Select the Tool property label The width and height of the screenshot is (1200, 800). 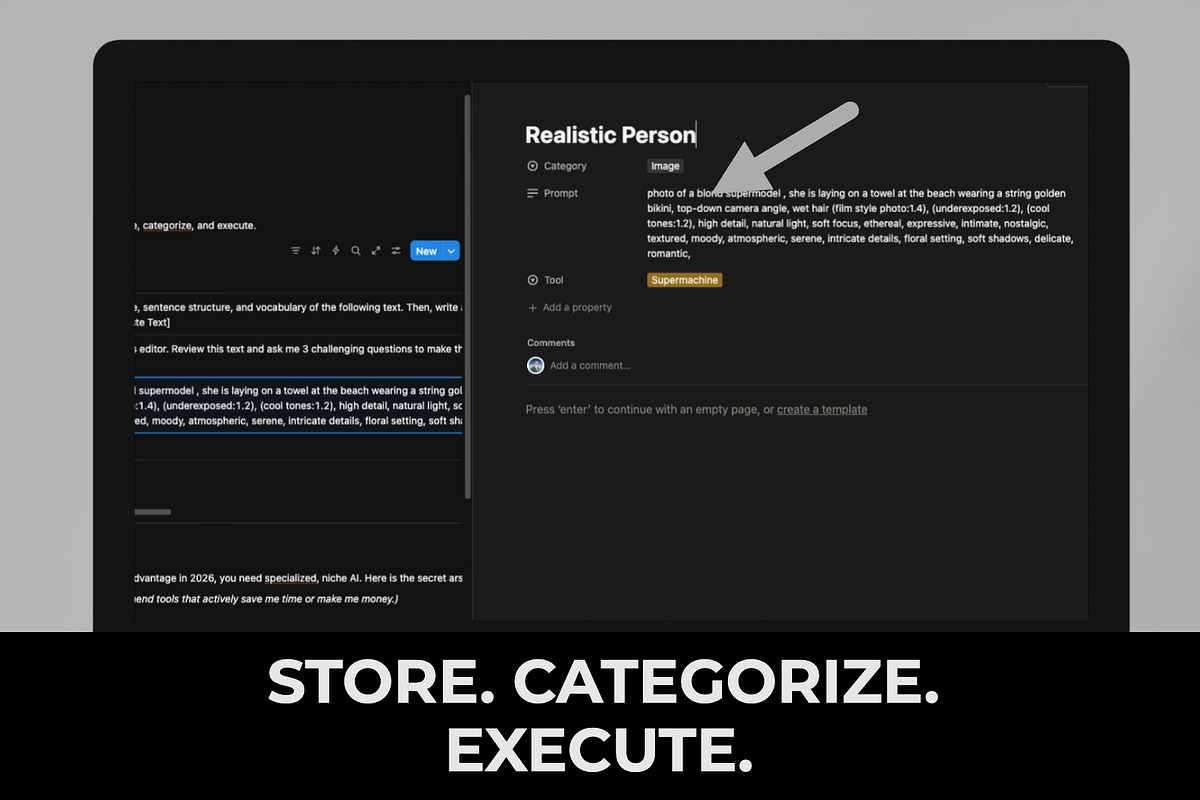point(554,280)
